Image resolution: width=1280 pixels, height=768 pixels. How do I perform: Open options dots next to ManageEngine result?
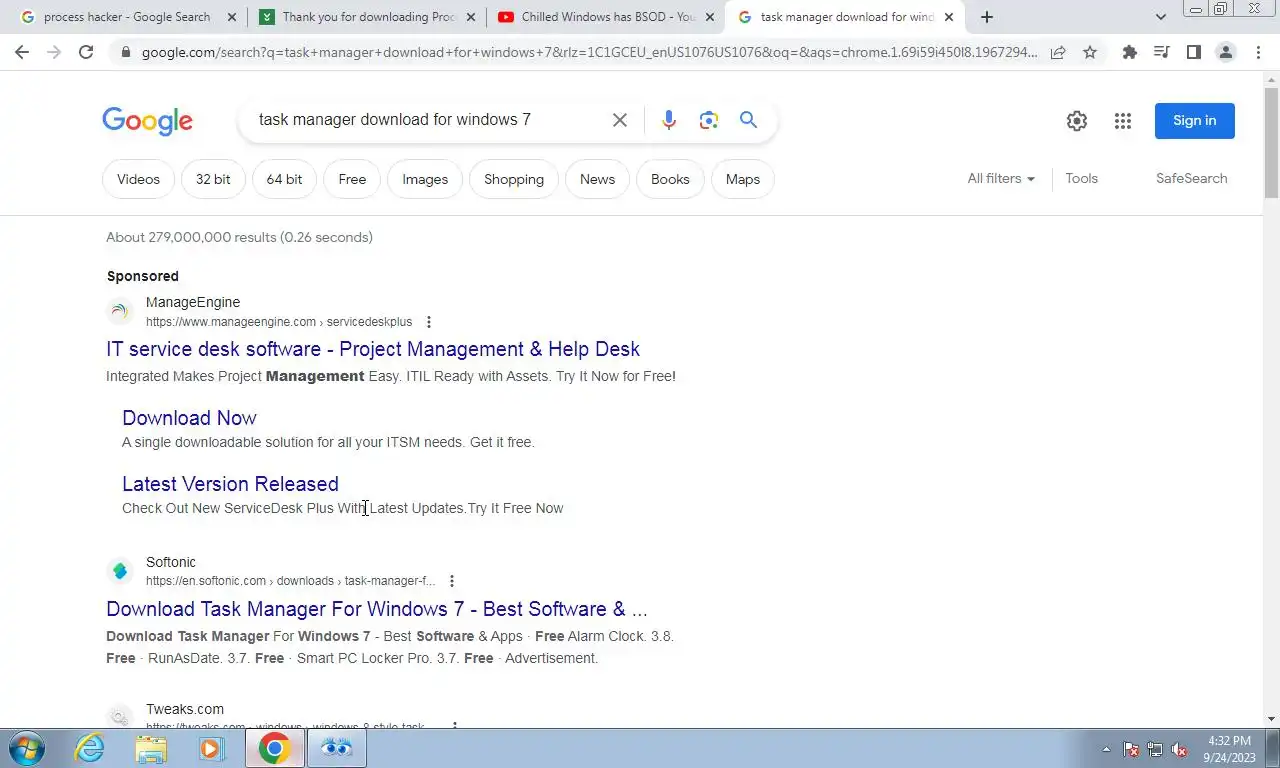(429, 322)
